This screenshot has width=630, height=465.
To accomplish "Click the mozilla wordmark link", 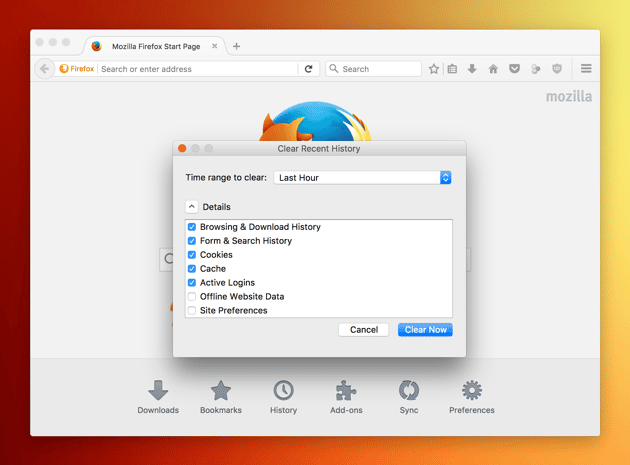I will click(569, 96).
